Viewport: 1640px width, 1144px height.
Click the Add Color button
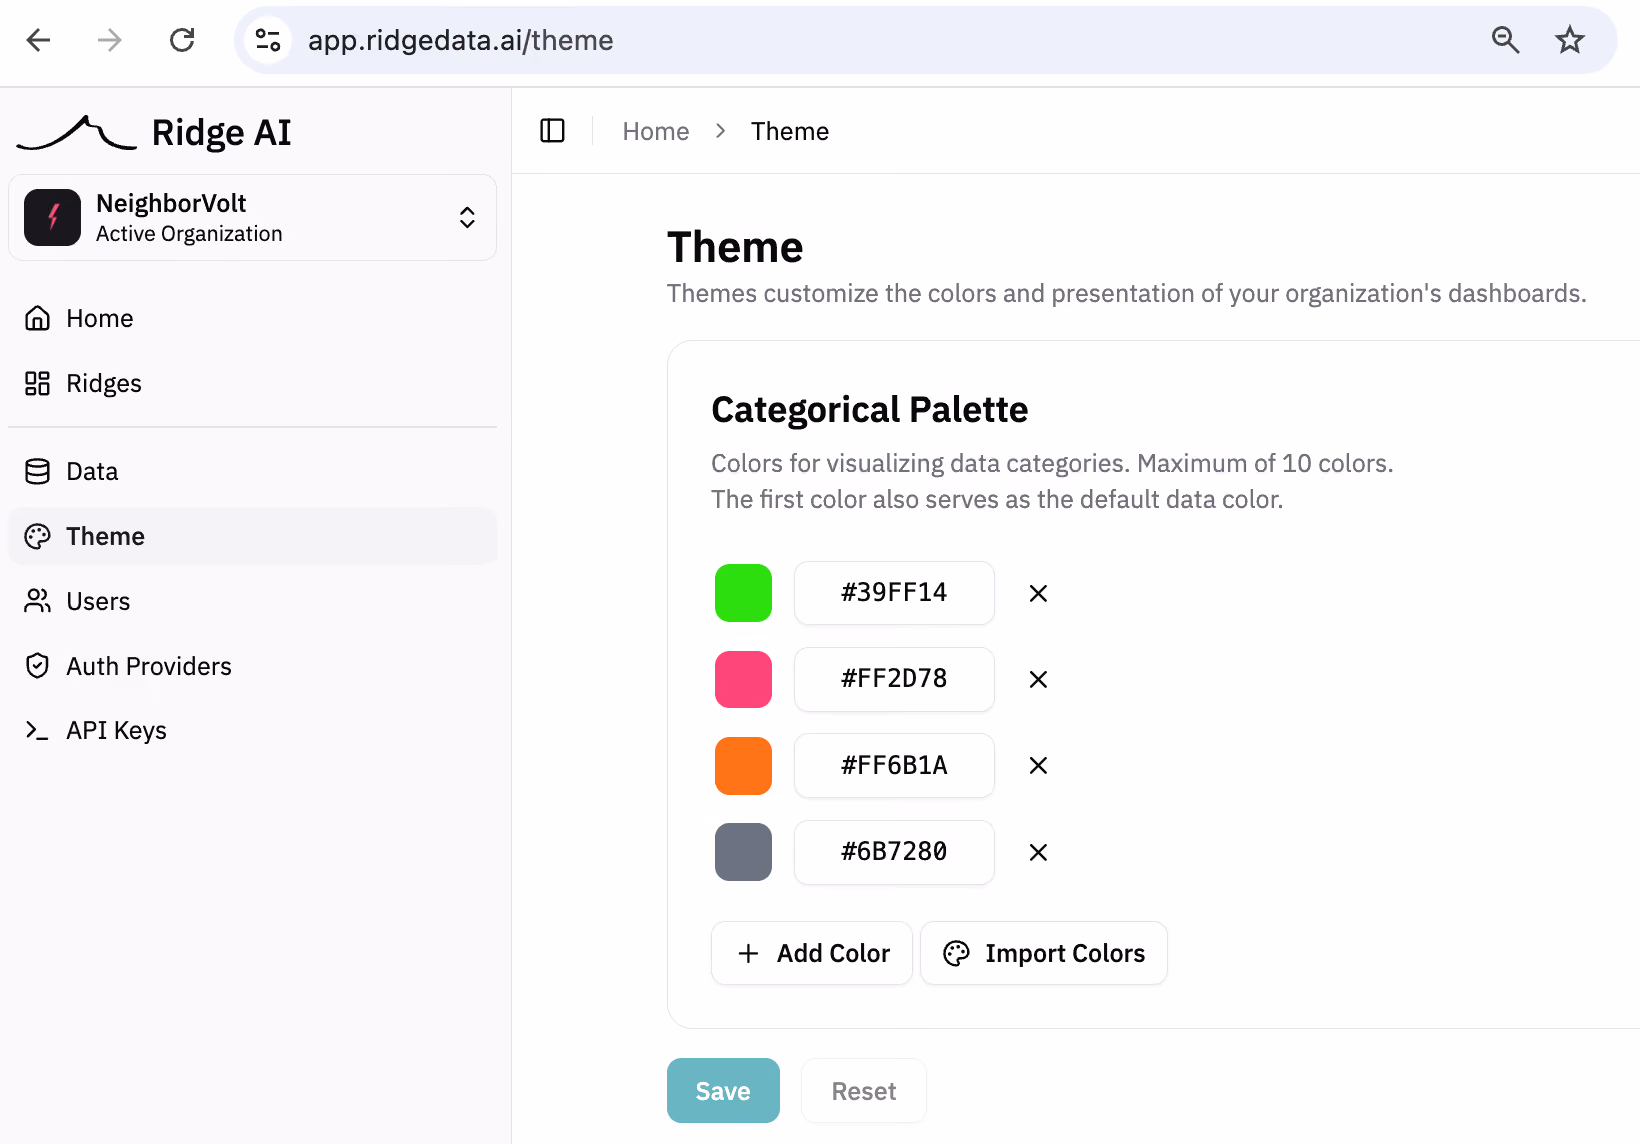click(x=811, y=953)
